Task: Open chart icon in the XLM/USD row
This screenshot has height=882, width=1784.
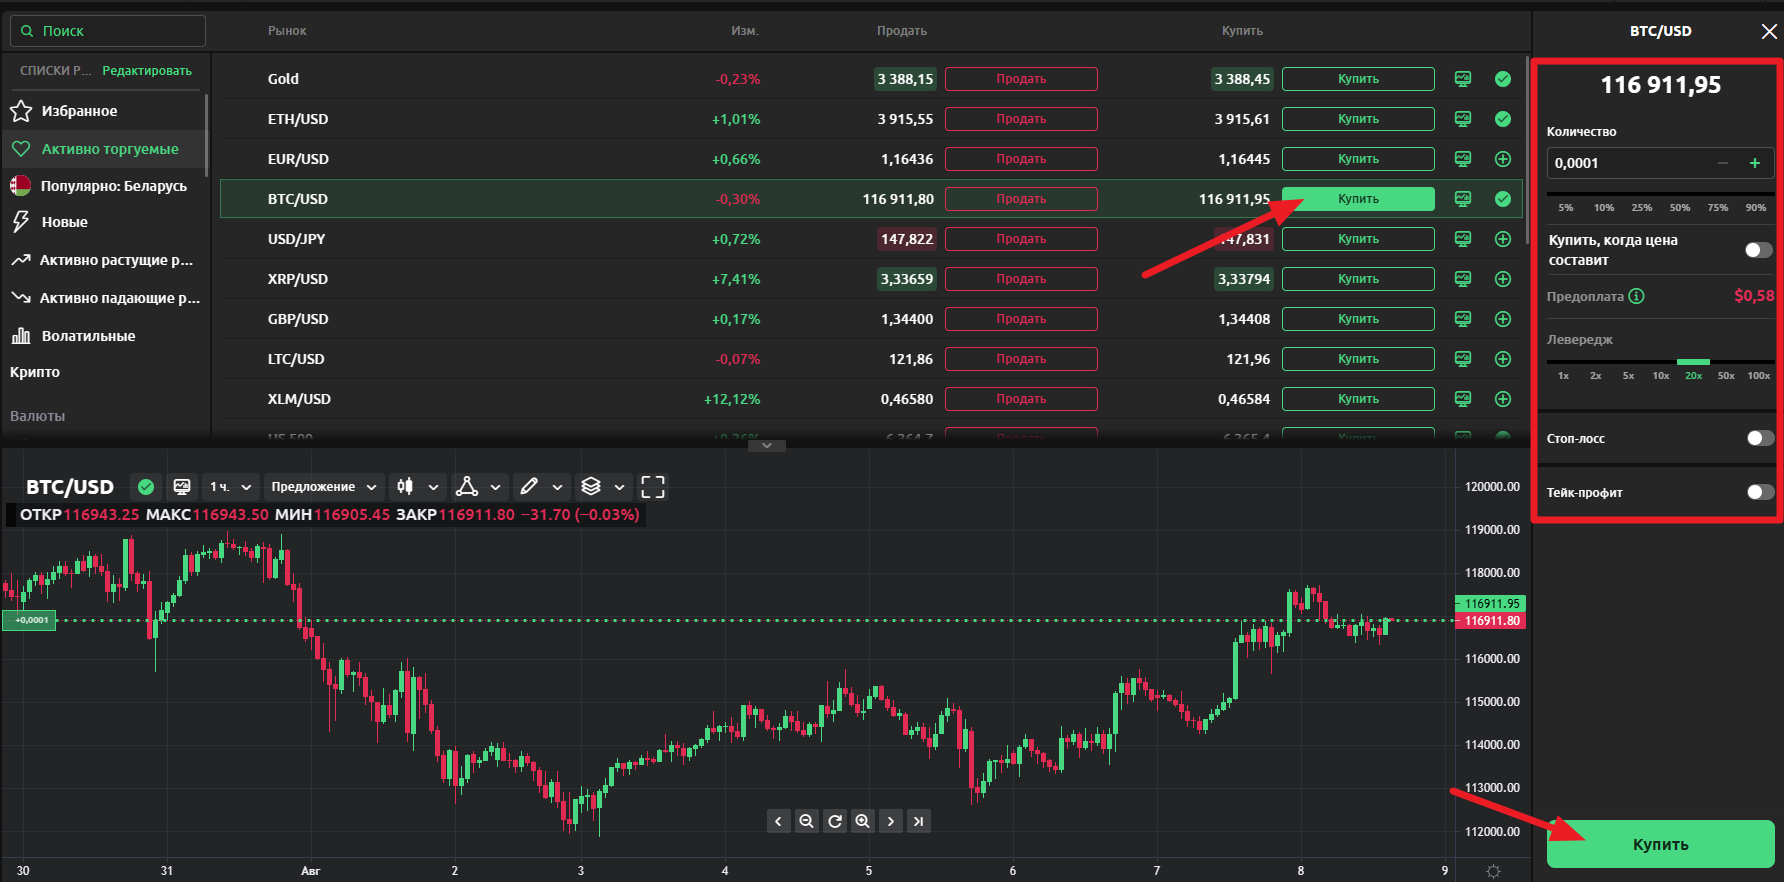Action: tap(1463, 399)
